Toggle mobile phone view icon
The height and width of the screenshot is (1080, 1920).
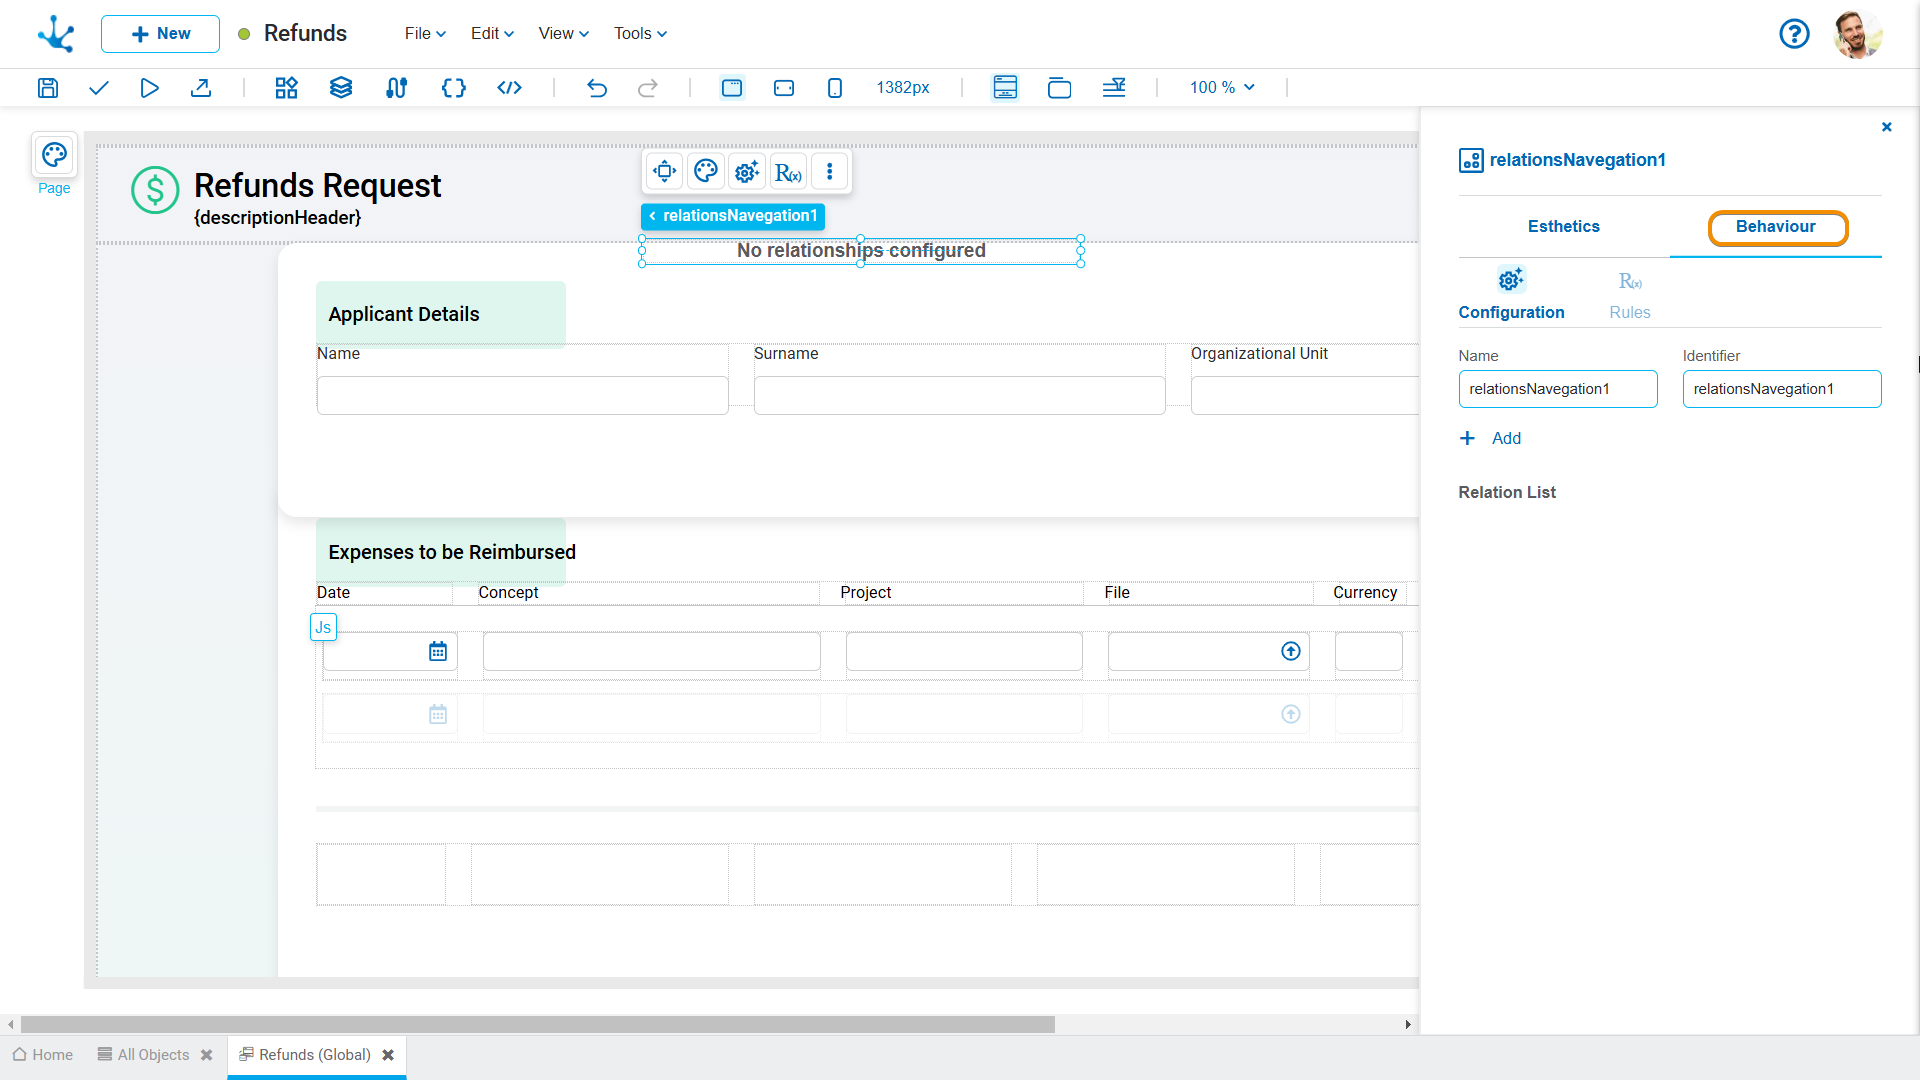[835, 88]
